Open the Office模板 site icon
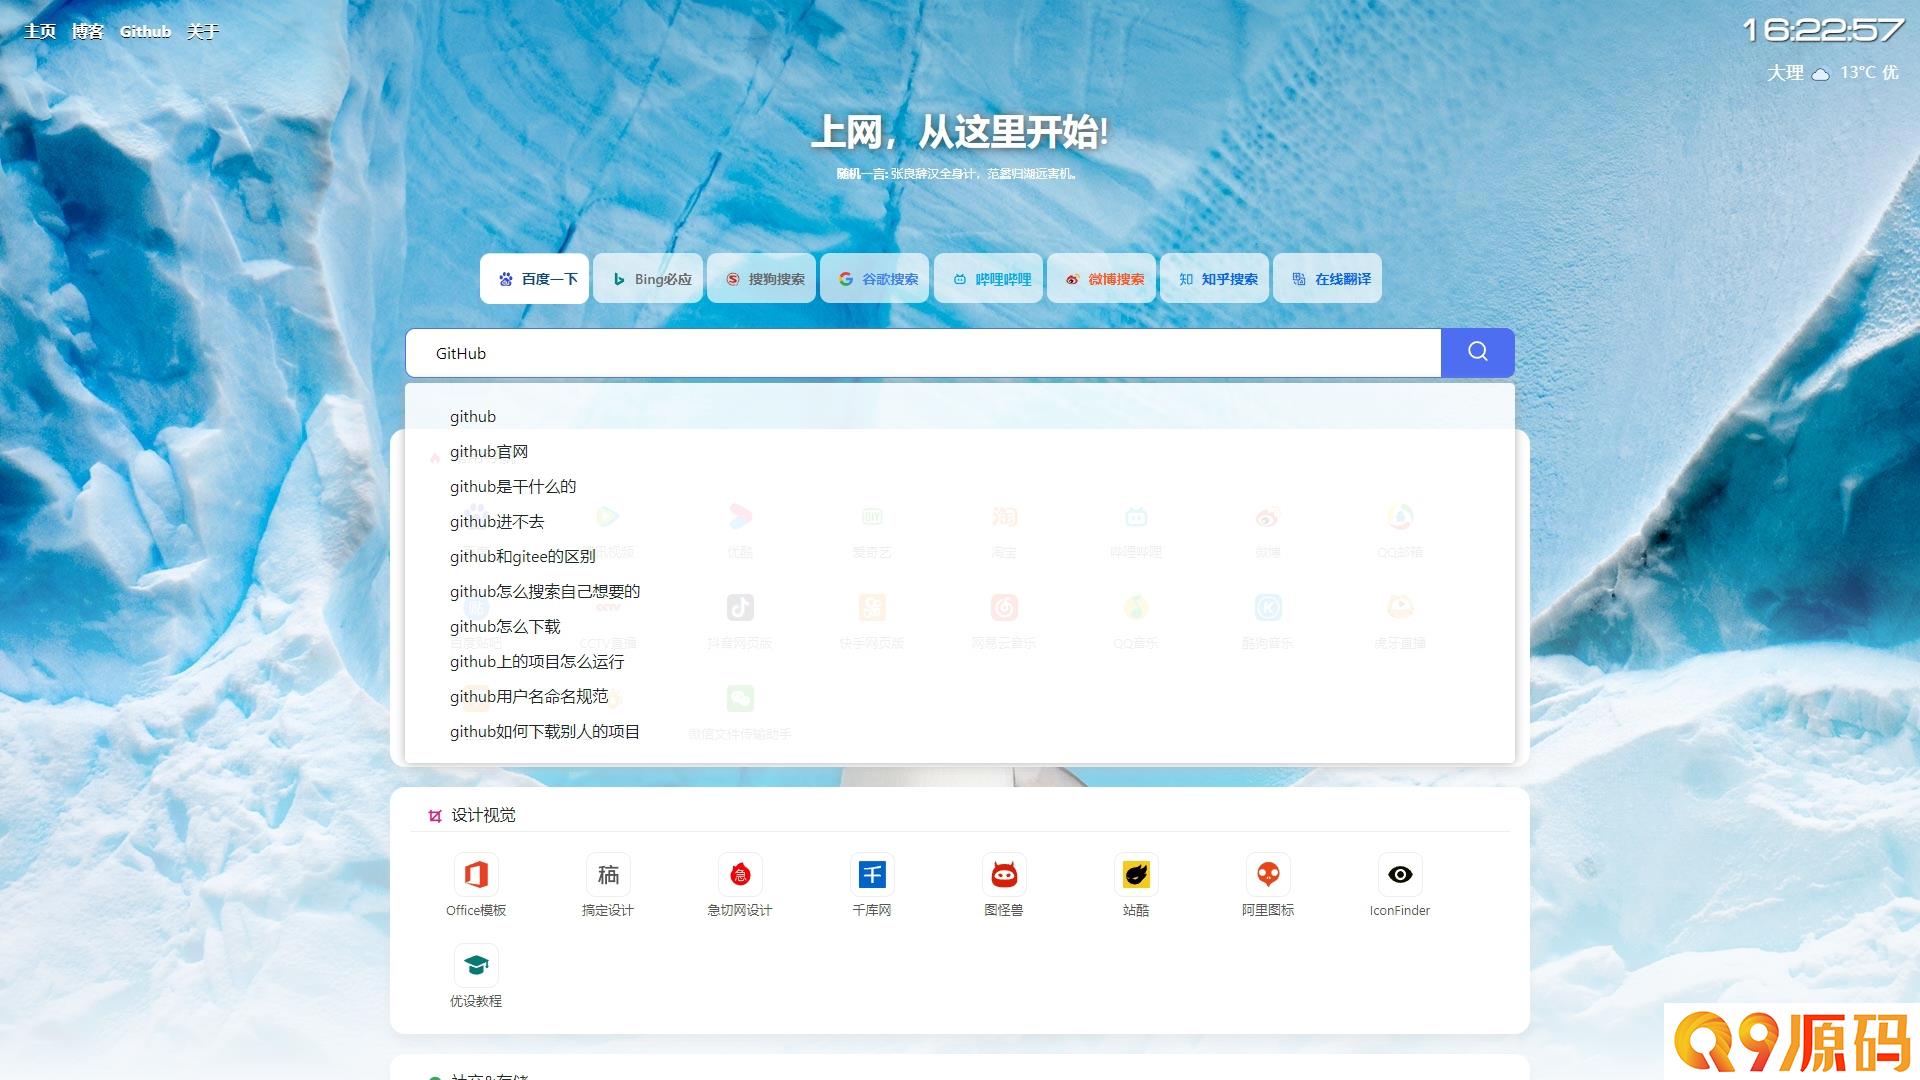The width and height of the screenshot is (1920, 1080). click(x=476, y=875)
